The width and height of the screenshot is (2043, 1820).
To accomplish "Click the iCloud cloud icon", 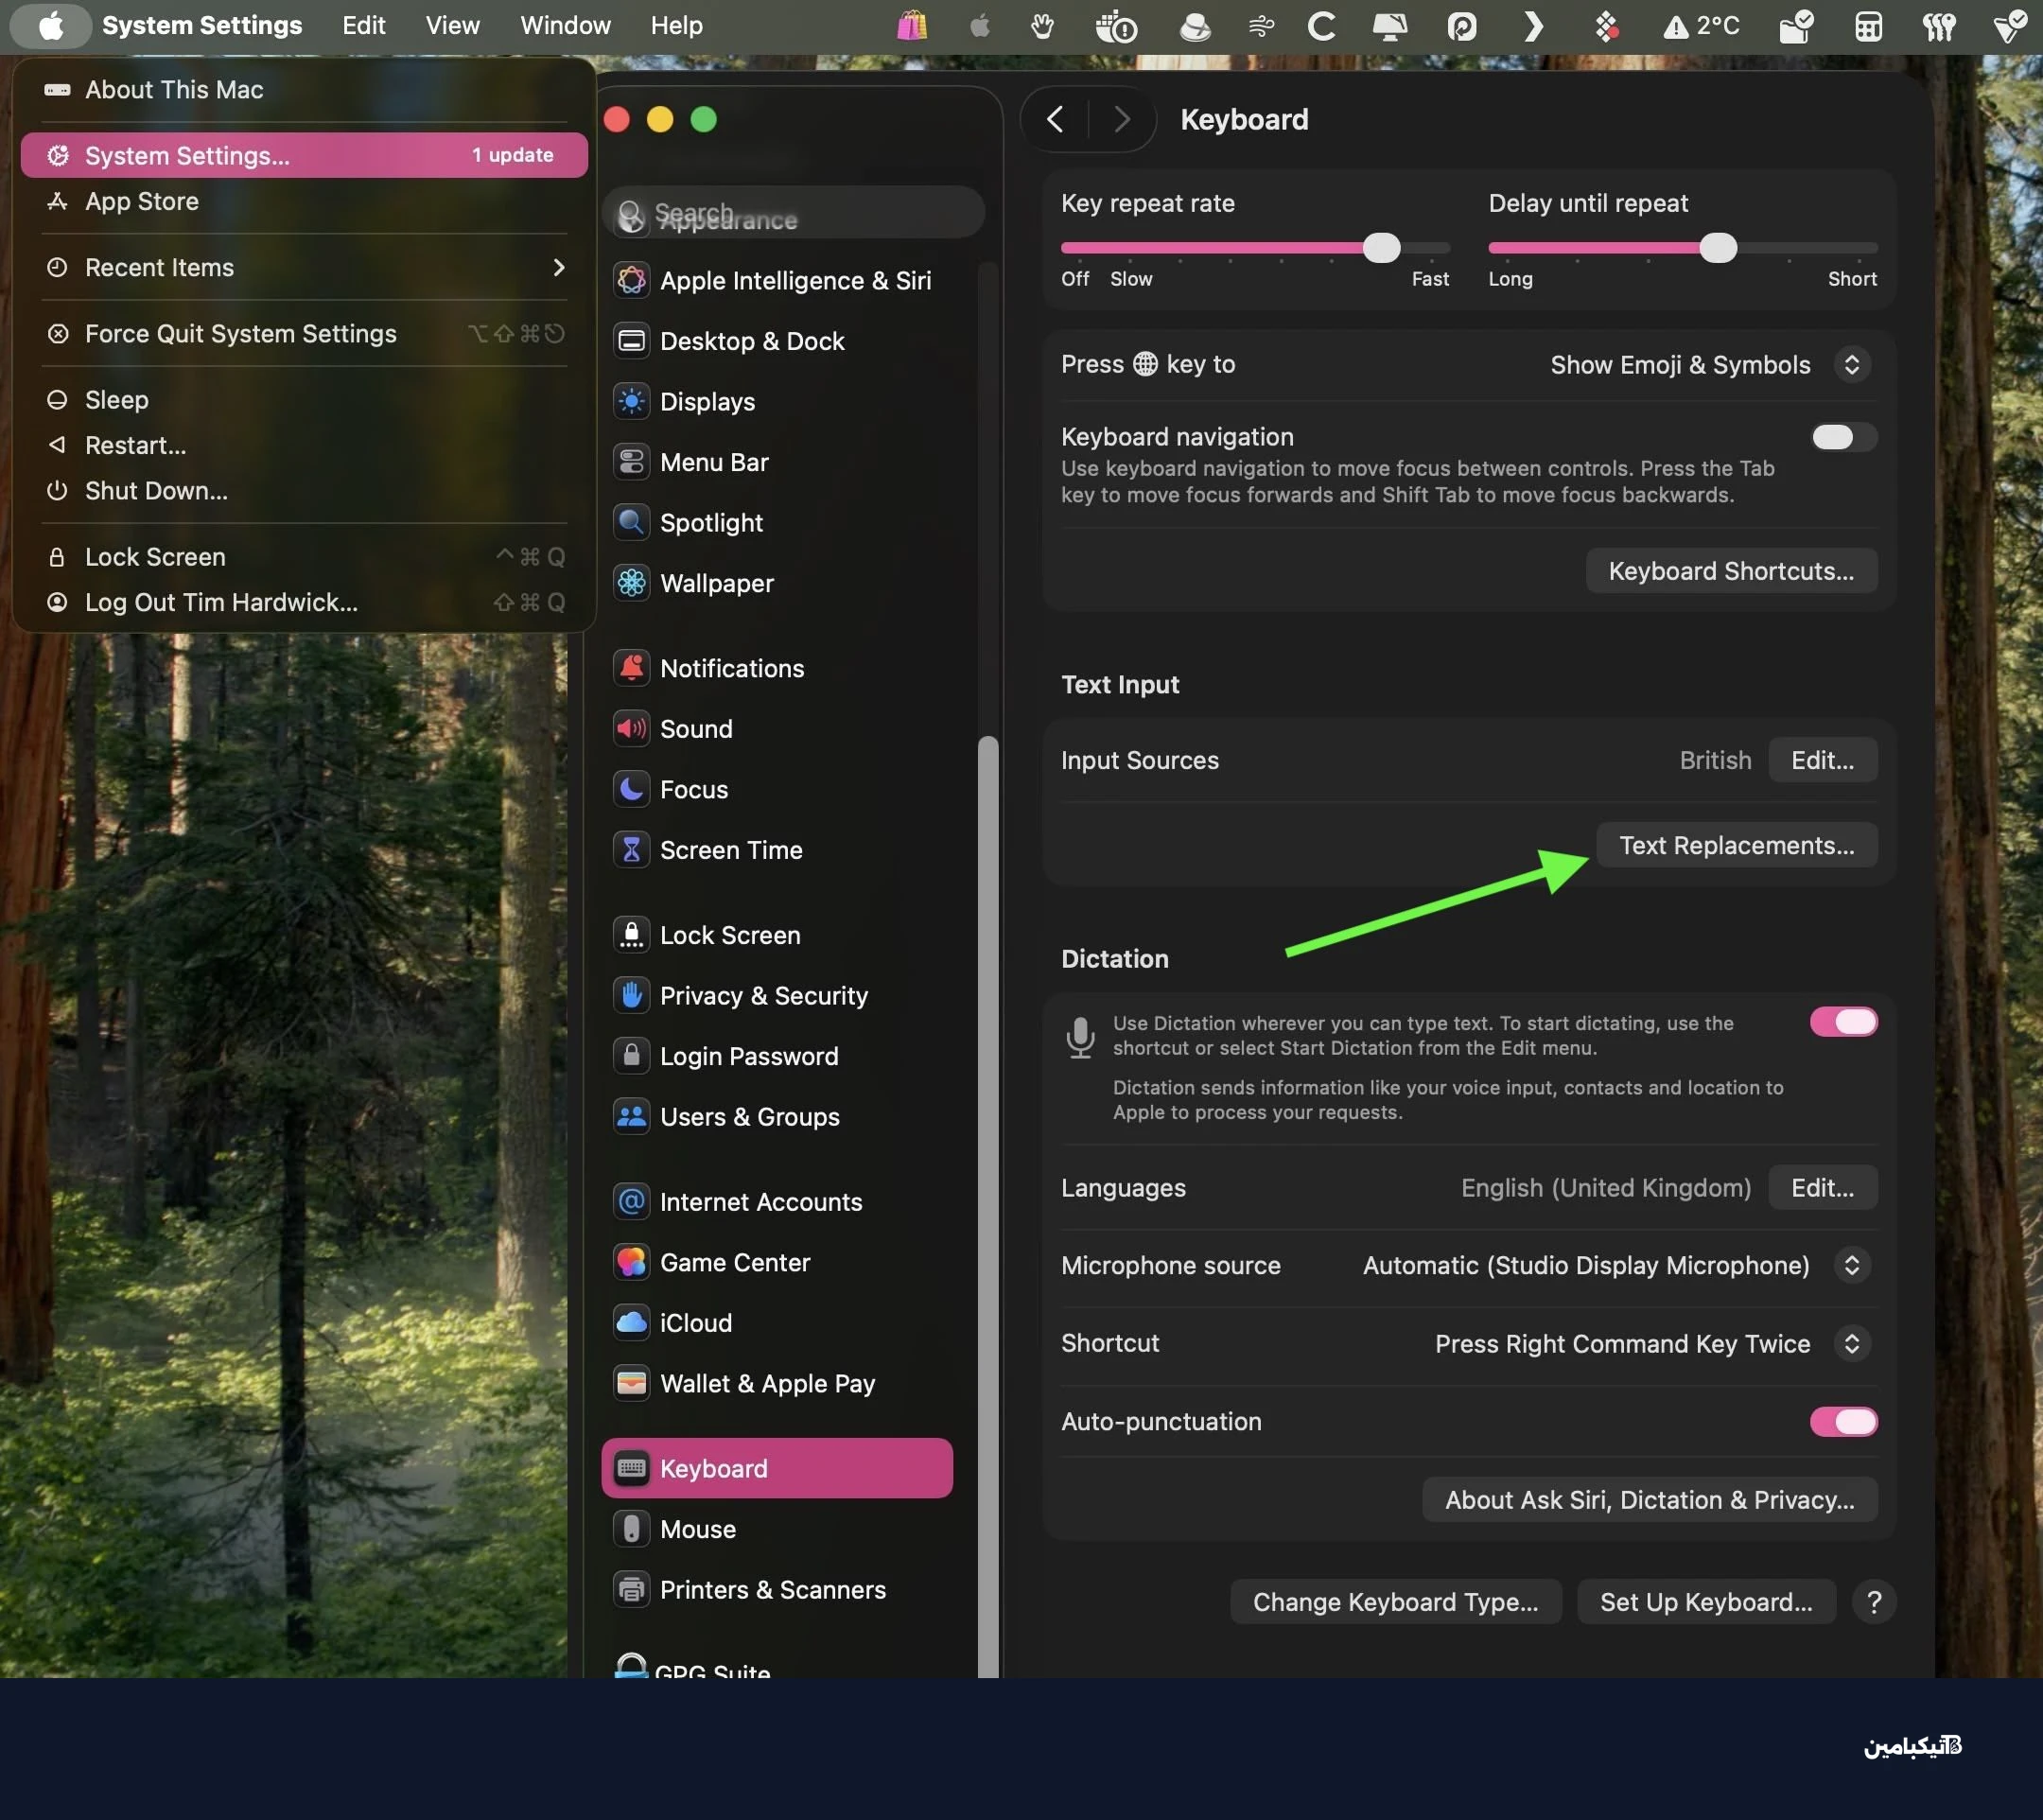I will (631, 1323).
